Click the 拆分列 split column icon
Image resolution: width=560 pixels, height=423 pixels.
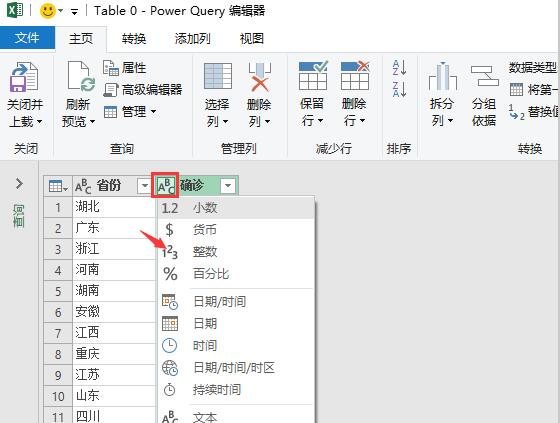coord(443,76)
